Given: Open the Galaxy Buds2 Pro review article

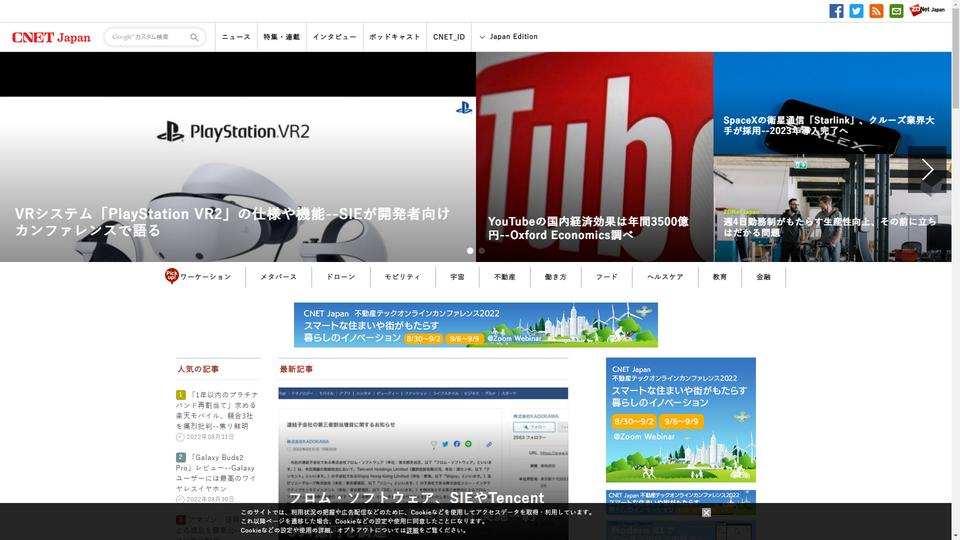Looking at the screenshot, I should pos(216,473).
